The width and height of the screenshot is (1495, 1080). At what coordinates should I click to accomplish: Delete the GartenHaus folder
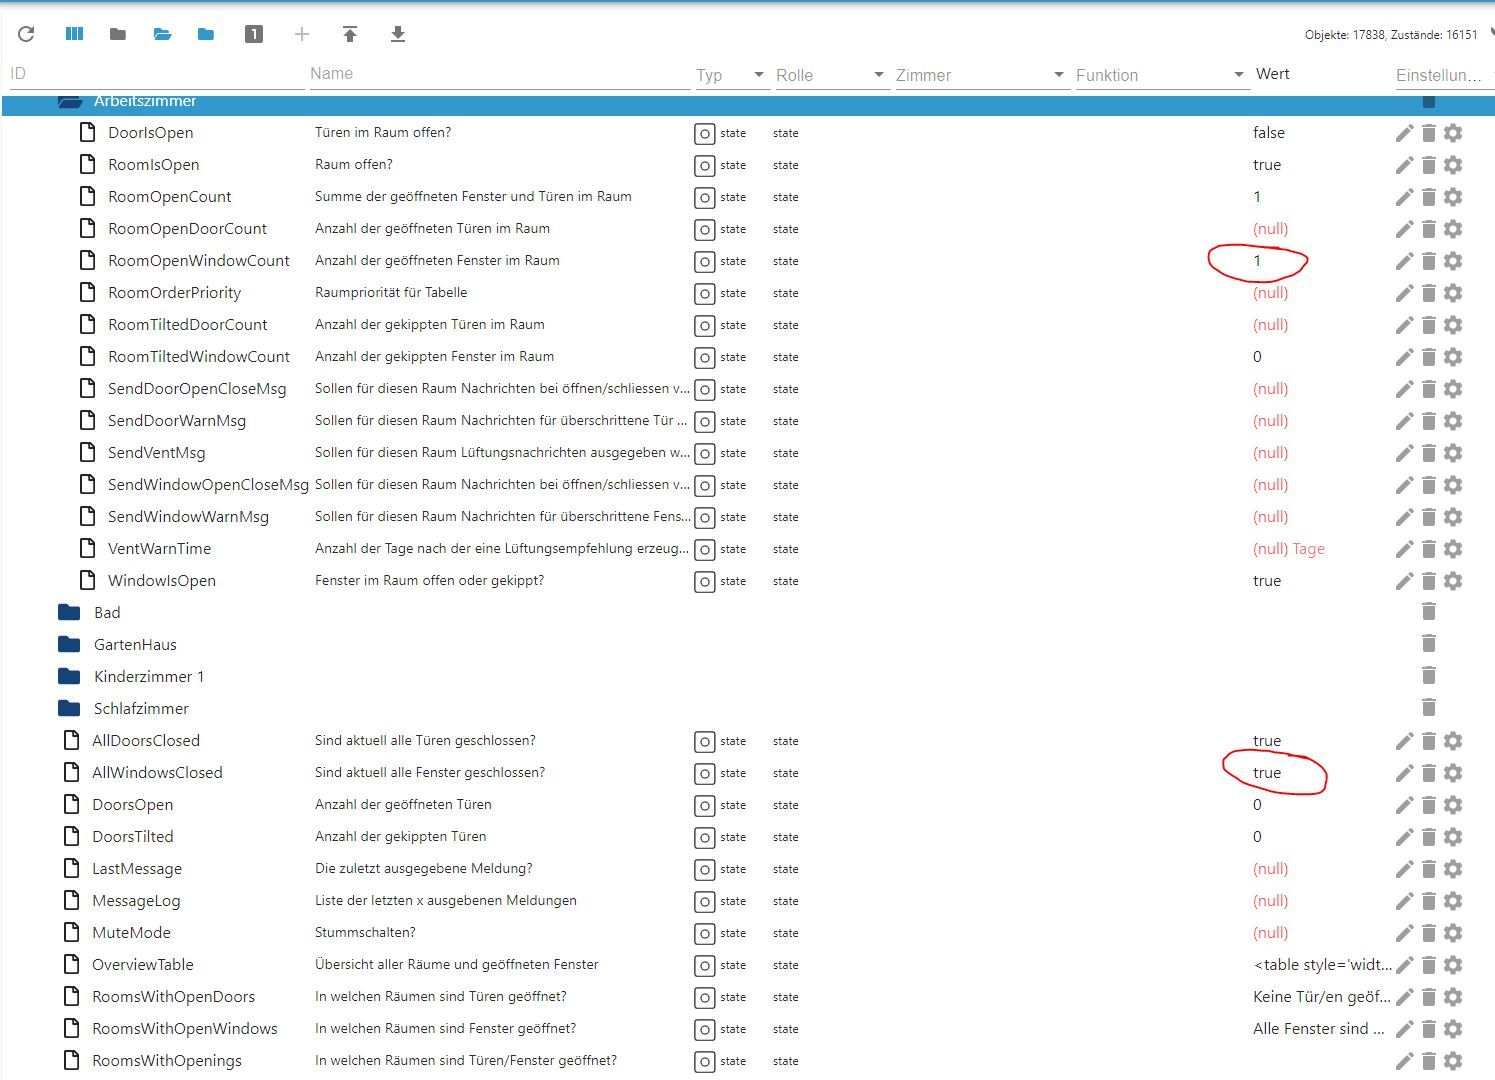1429,643
